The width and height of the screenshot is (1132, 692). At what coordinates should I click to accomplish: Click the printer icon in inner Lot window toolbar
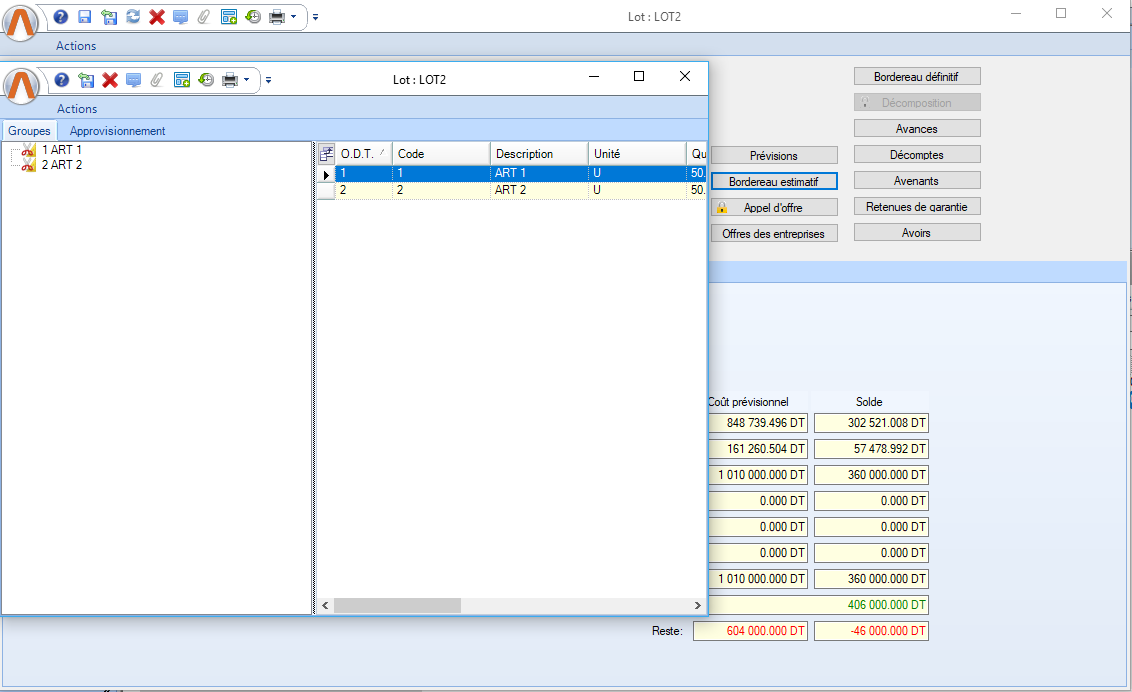pyautogui.click(x=229, y=80)
